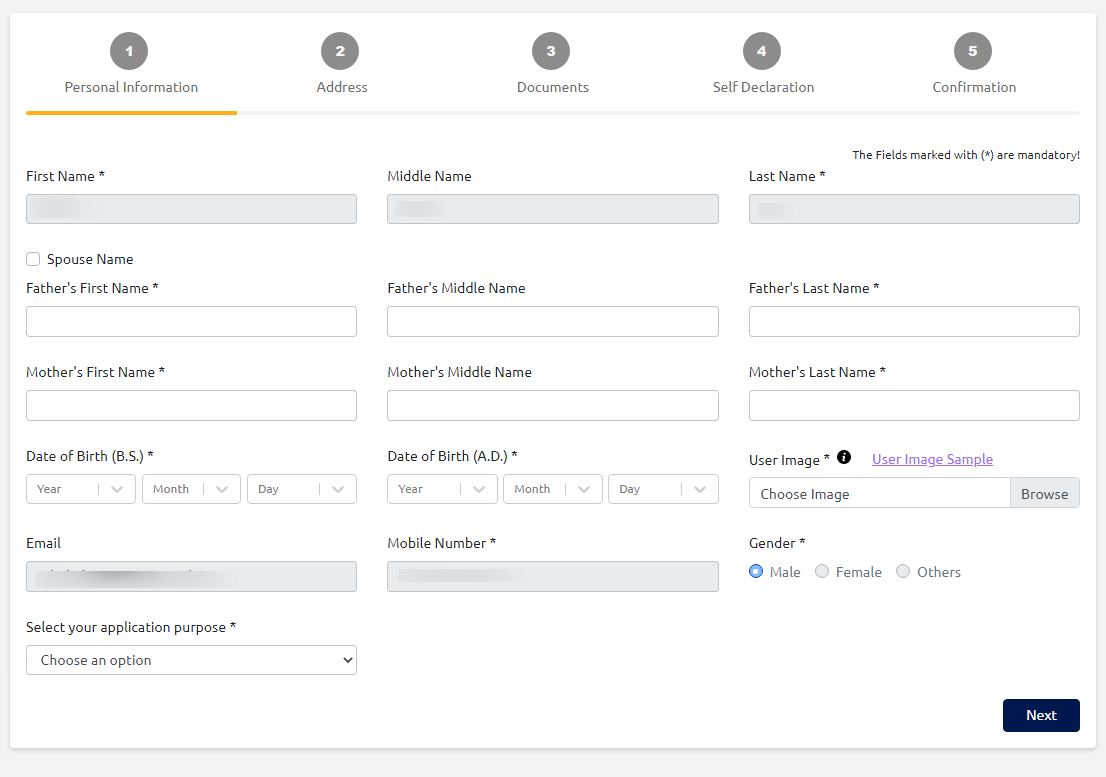Click the disabled Last Name field
Viewport: 1106px width, 777px height.
point(914,209)
